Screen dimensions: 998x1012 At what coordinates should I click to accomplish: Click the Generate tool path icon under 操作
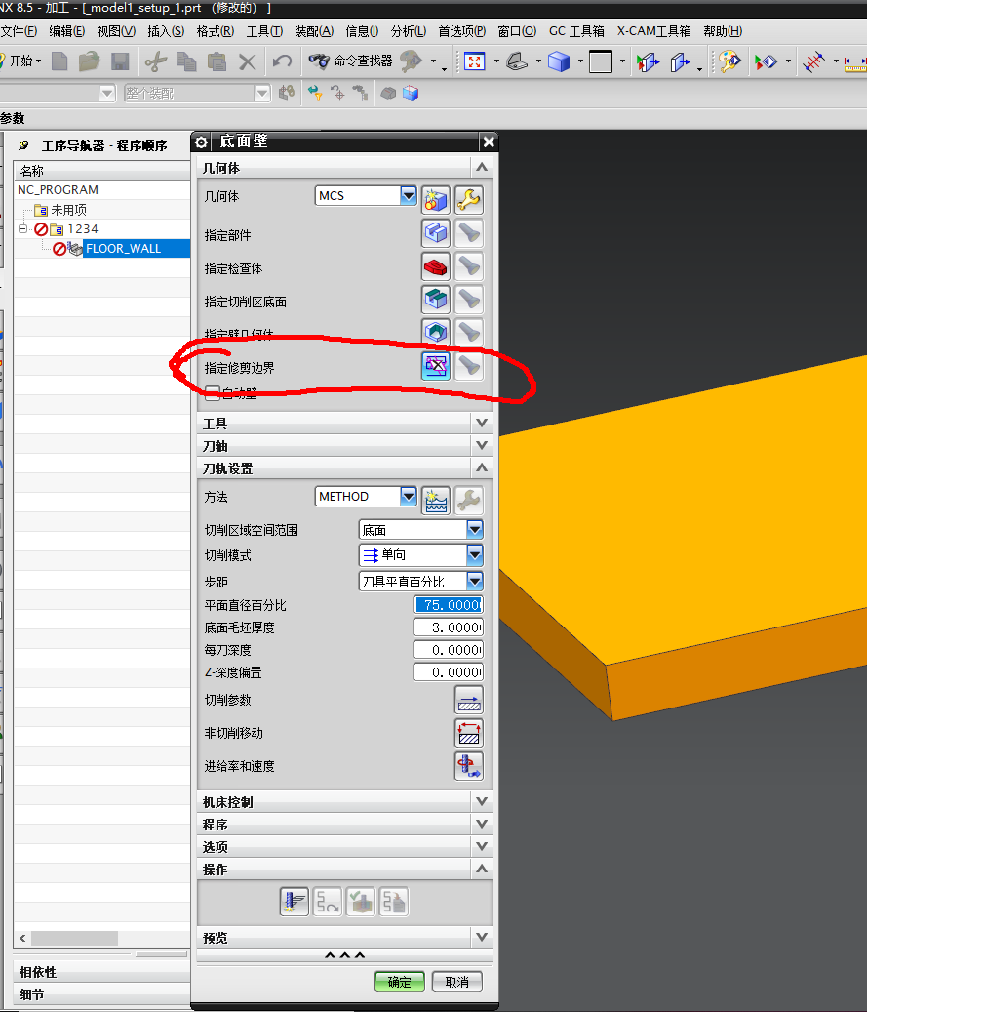click(x=294, y=902)
